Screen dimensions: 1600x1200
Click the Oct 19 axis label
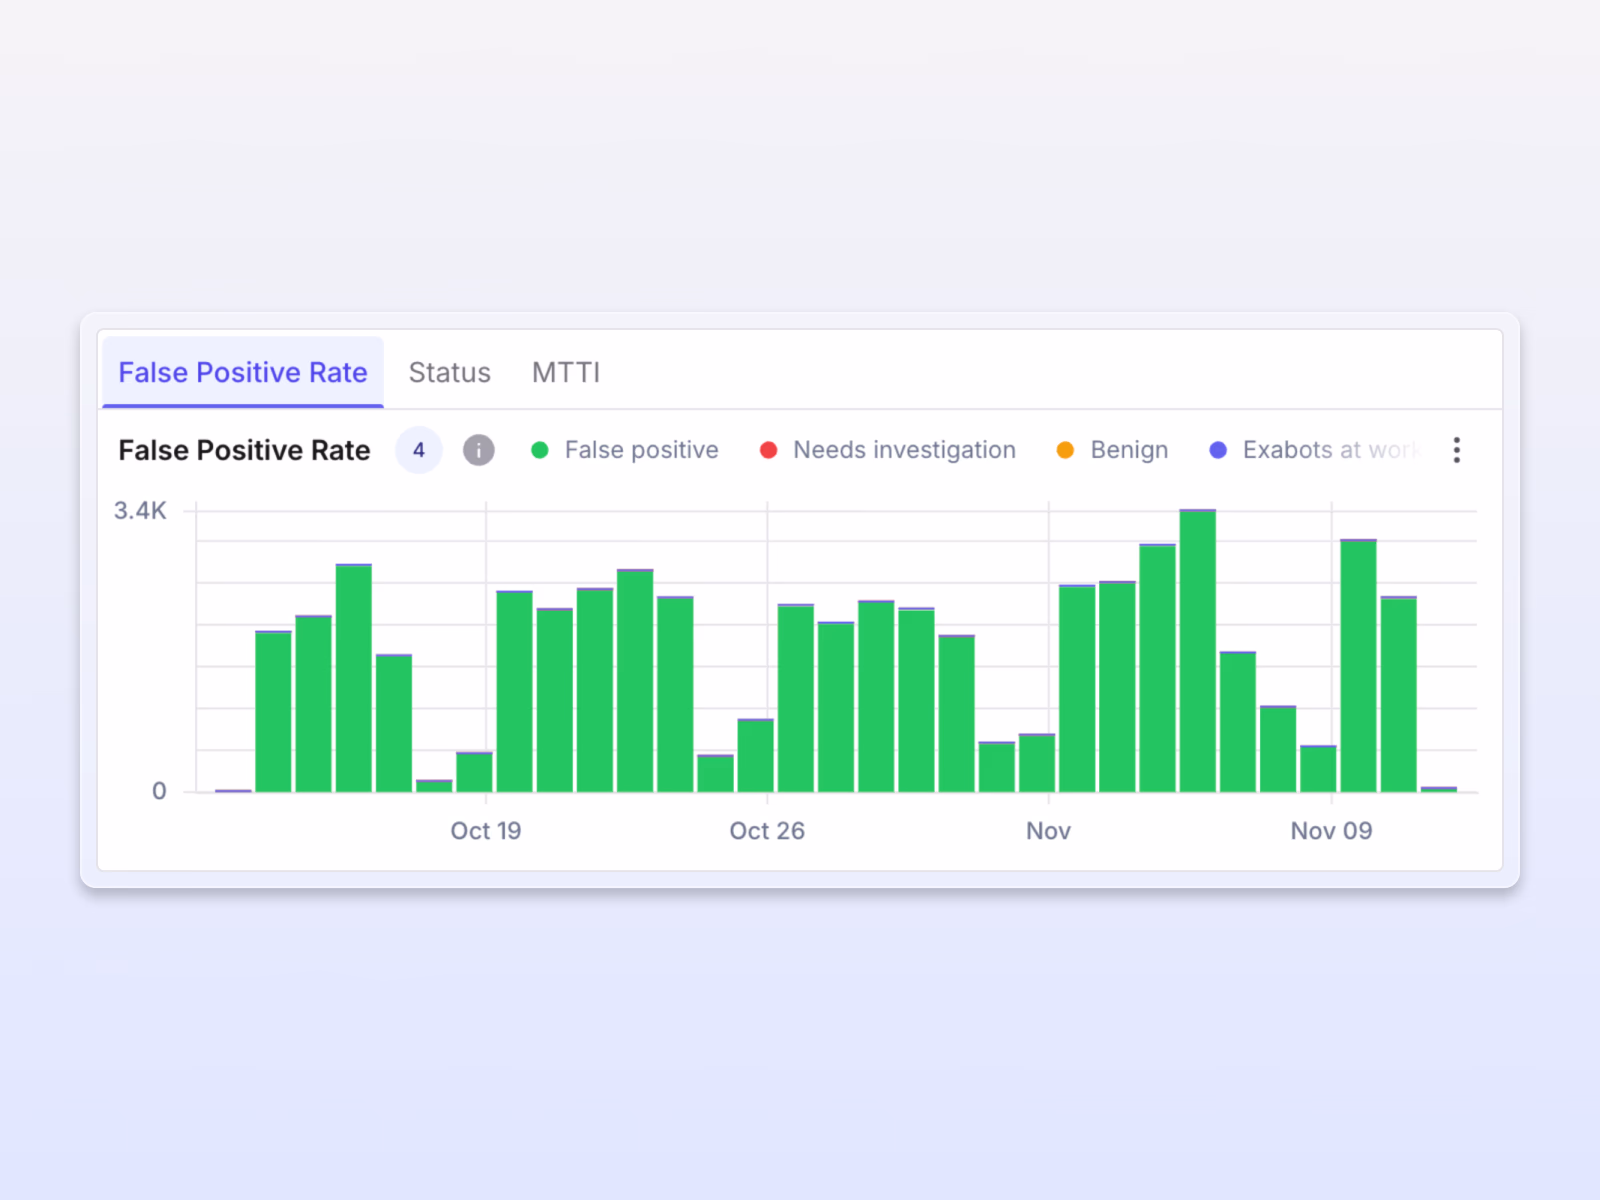(486, 830)
